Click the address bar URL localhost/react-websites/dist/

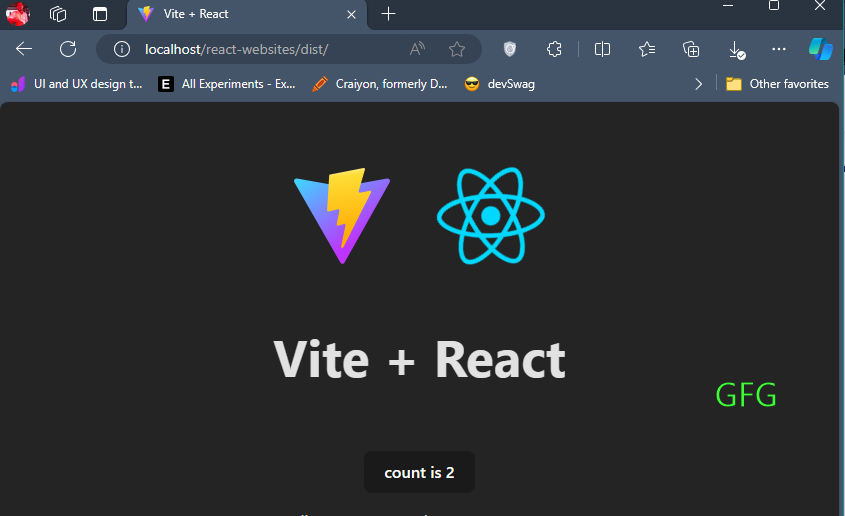click(x=237, y=50)
